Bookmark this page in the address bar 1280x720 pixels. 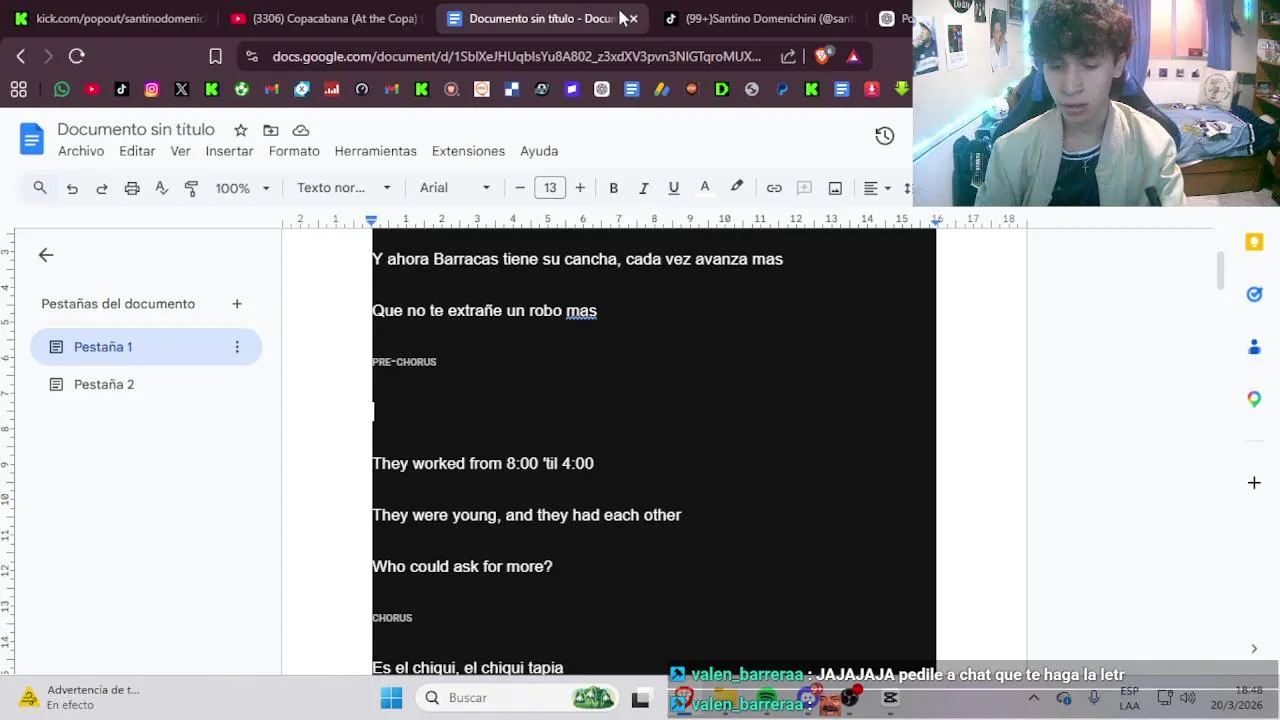point(215,56)
